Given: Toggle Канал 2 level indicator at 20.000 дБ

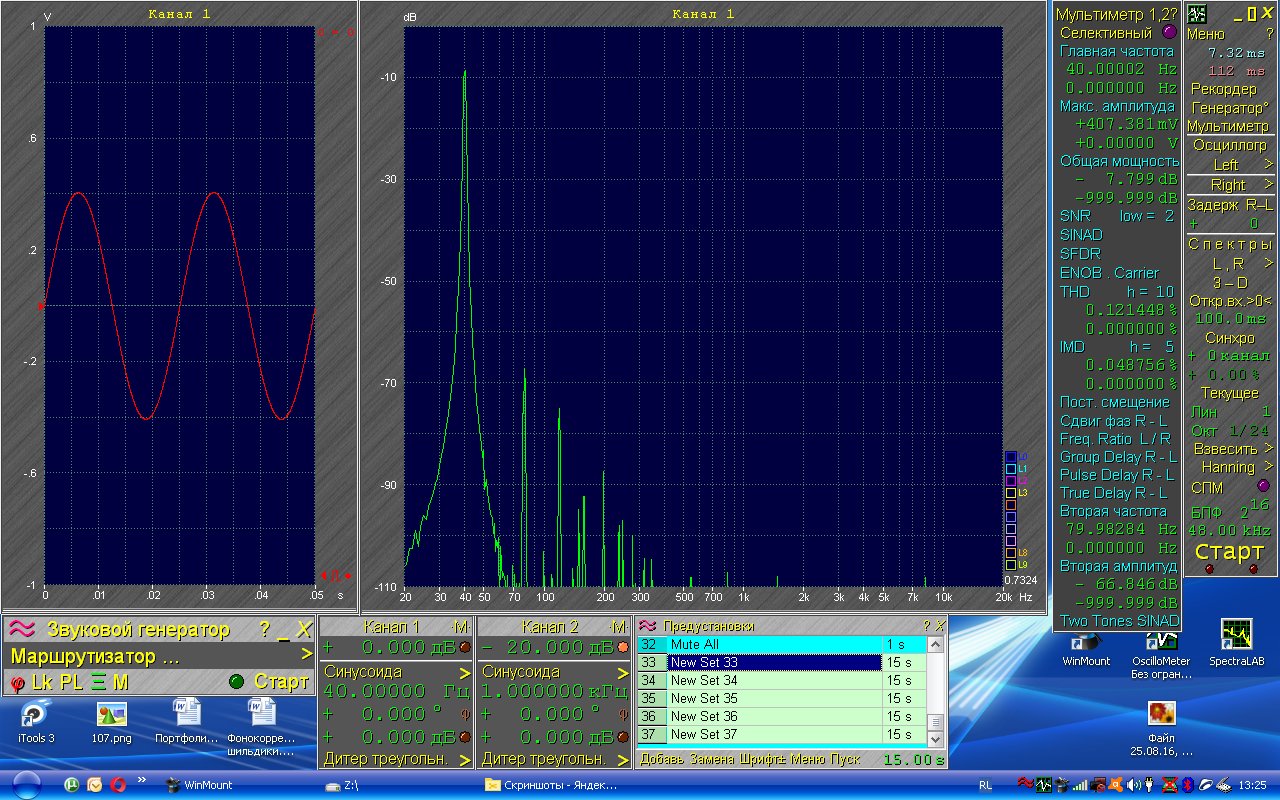Looking at the screenshot, I should (622, 648).
